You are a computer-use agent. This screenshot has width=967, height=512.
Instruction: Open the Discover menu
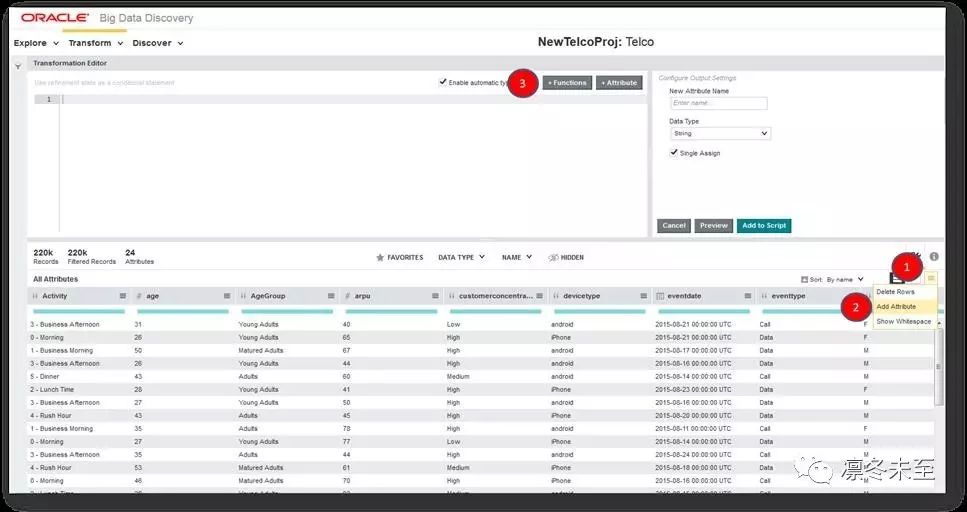[x=158, y=43]
